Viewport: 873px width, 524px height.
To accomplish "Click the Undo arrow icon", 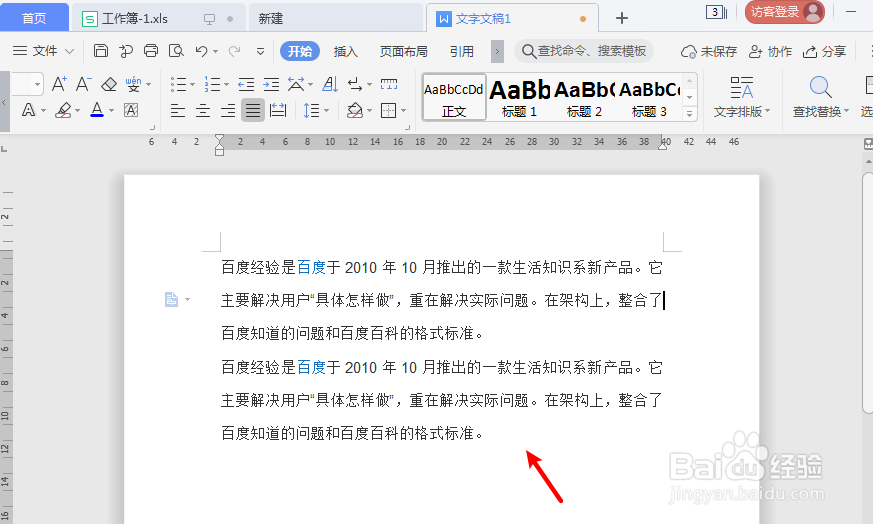I will point(202,51).
